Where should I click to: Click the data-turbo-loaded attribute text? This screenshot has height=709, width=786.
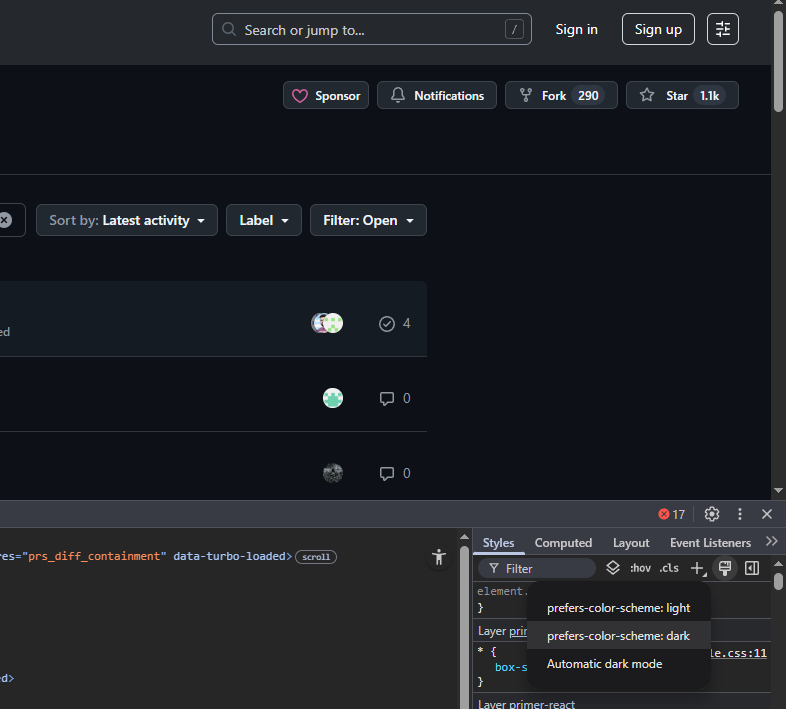click(x=229, y=556)
